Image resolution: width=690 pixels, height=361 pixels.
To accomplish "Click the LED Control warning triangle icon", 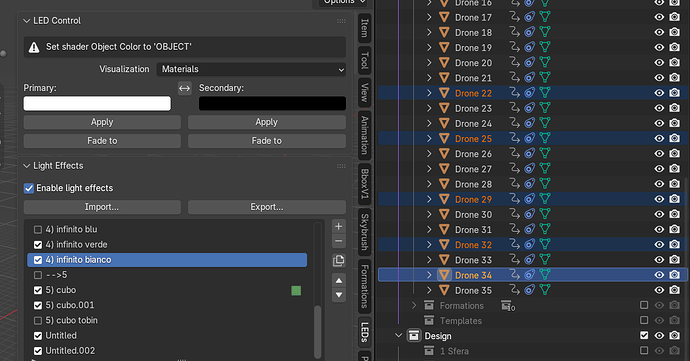I will tap(34, 47).
